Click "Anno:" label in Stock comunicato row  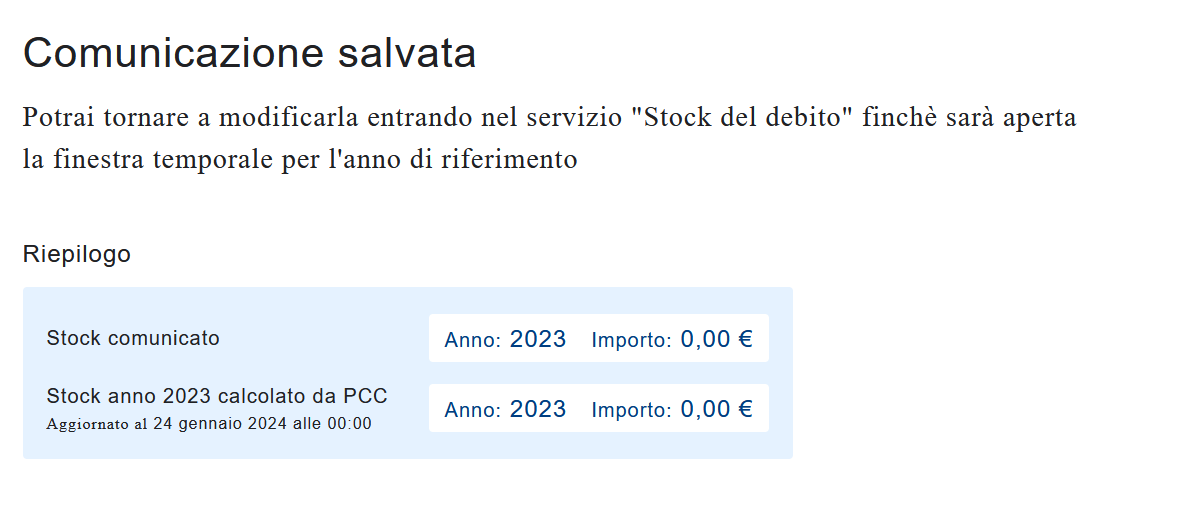473,340
